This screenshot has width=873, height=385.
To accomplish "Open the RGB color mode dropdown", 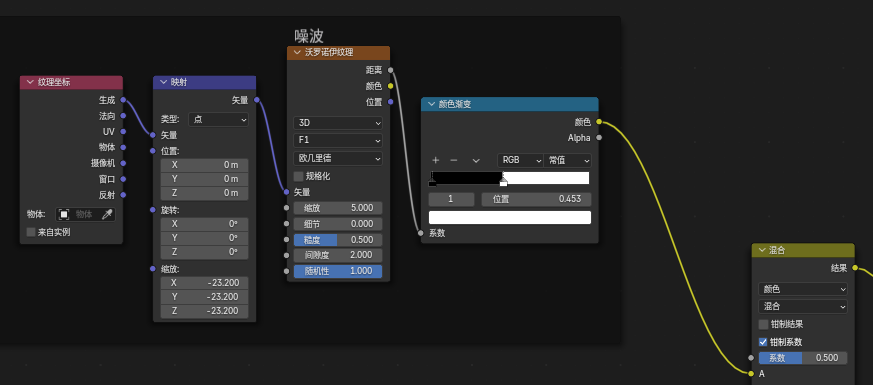I will (x=520, y=160).
